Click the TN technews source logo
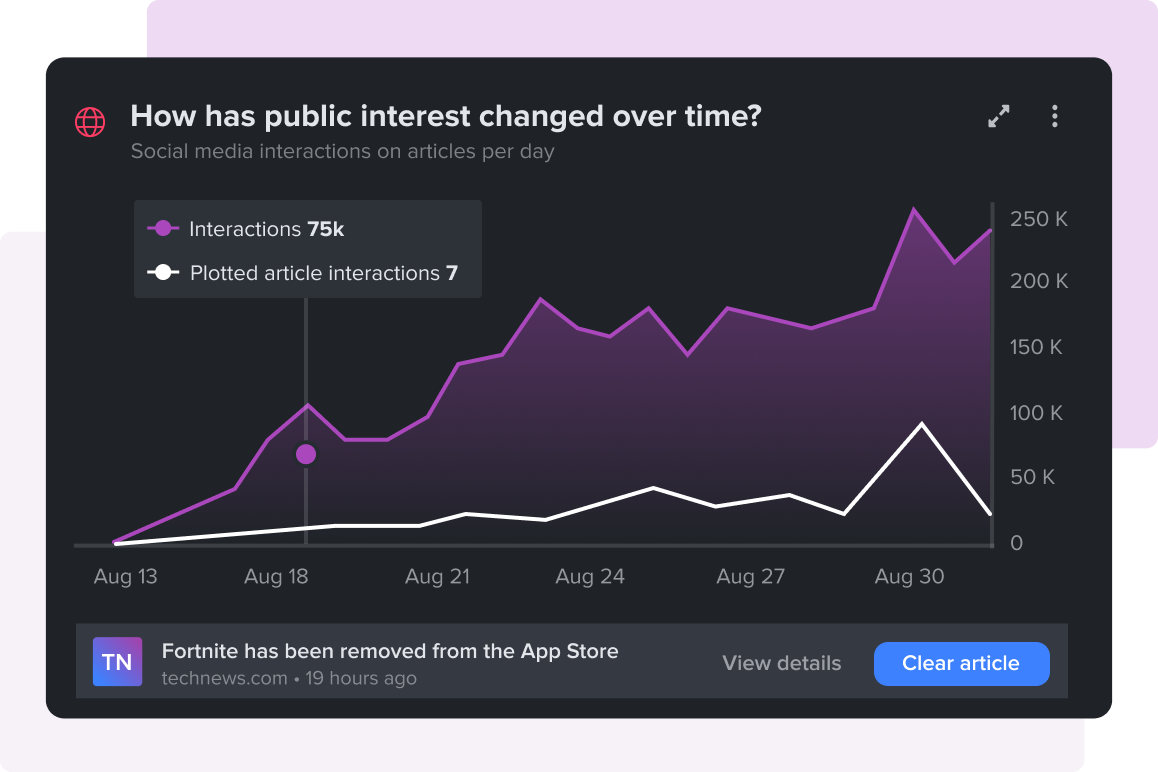 [117, 662]
